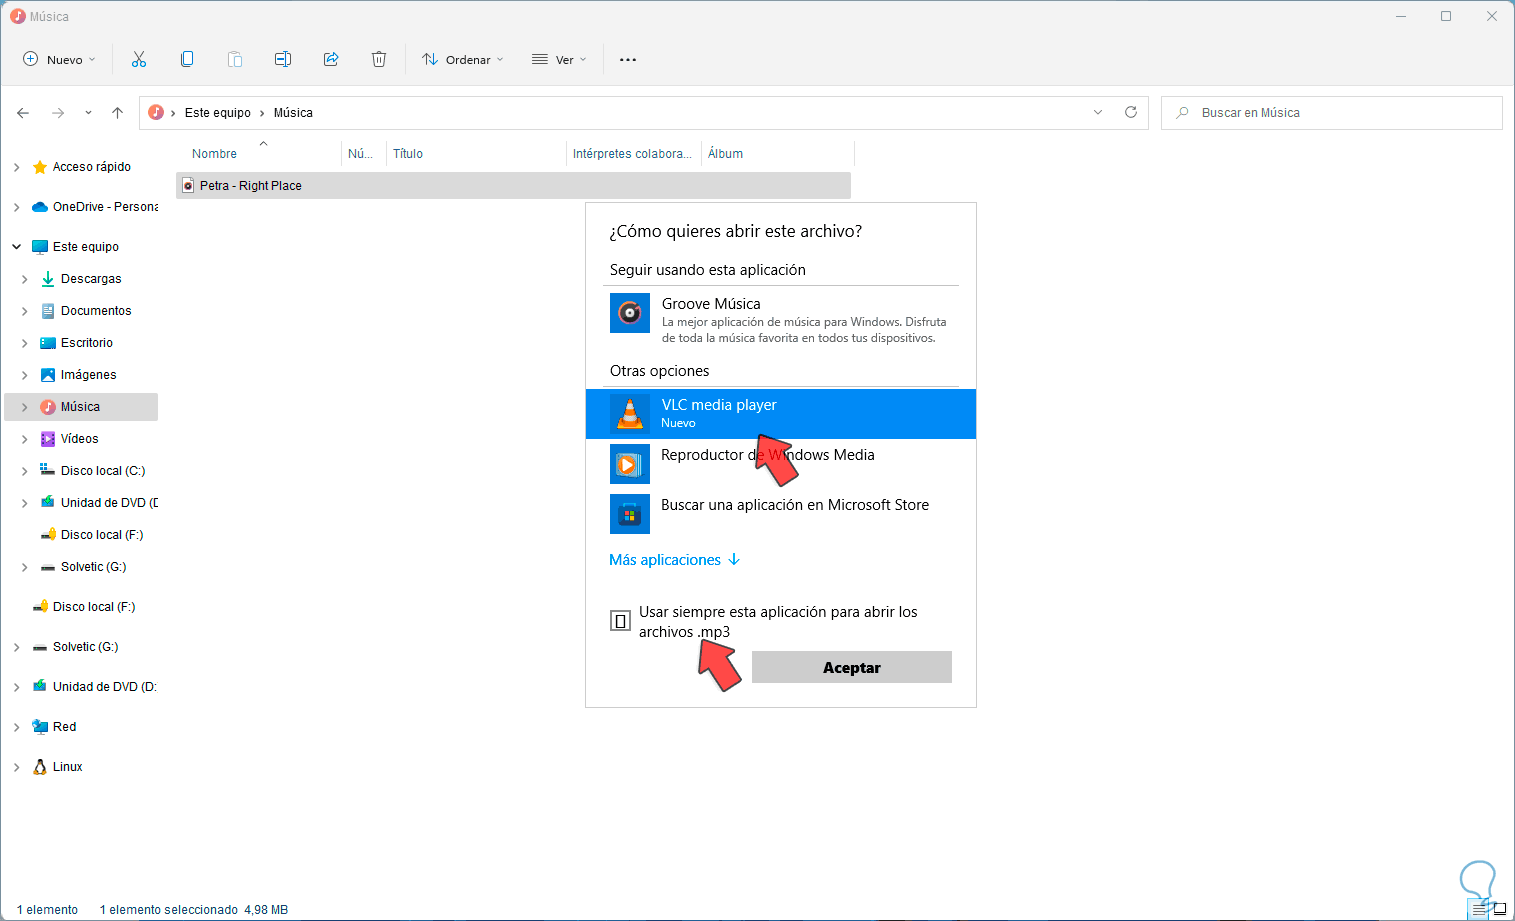Image resolution: width=1515 pixels, height=921 pixels.
Task: Open the Ordenar sort dropdown
Action: pos(462,60)
